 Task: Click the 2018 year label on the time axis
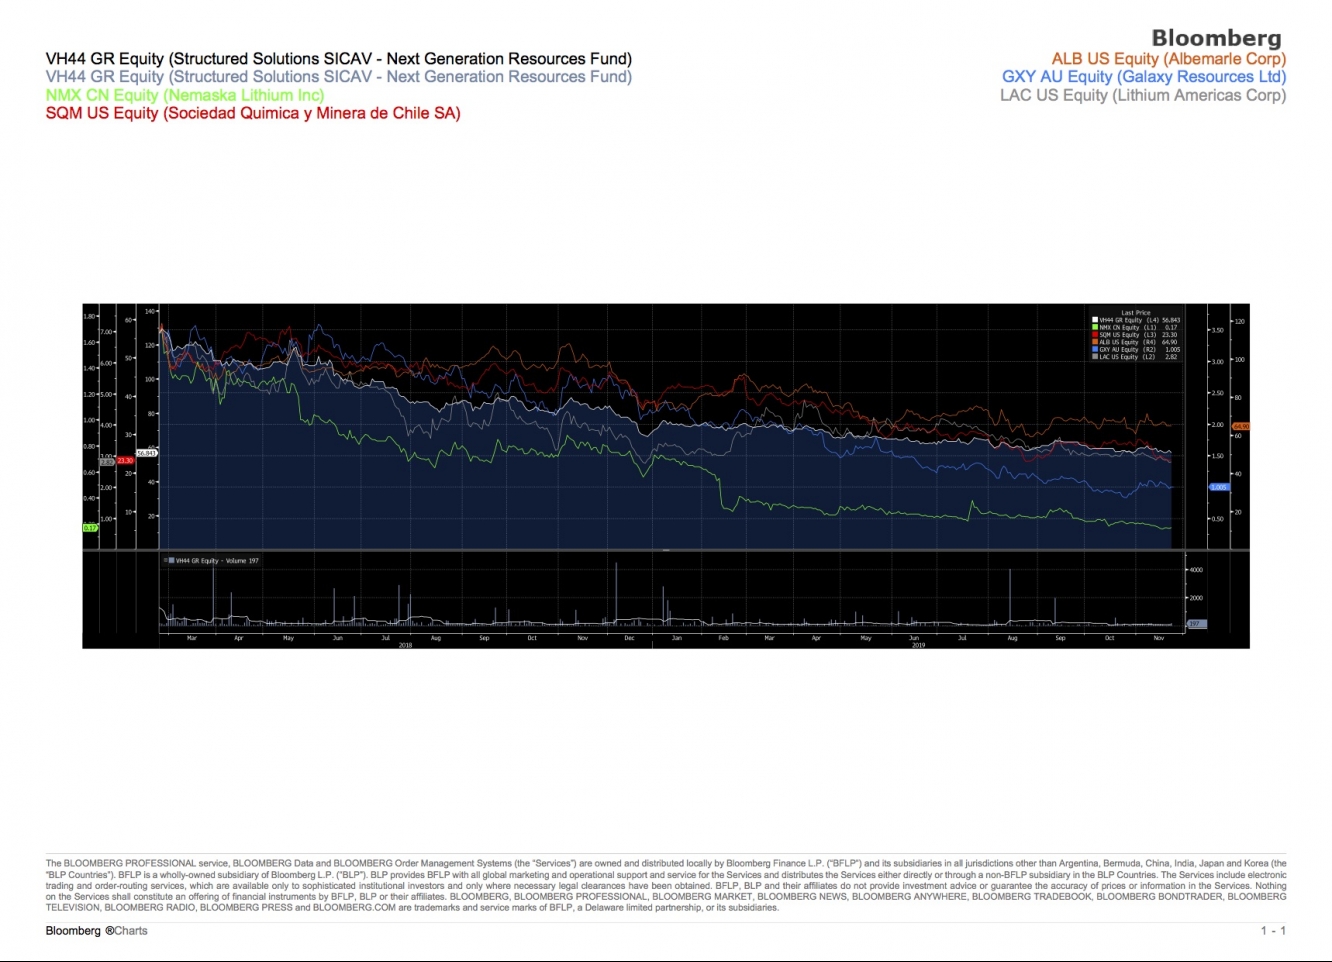(405, 645)
